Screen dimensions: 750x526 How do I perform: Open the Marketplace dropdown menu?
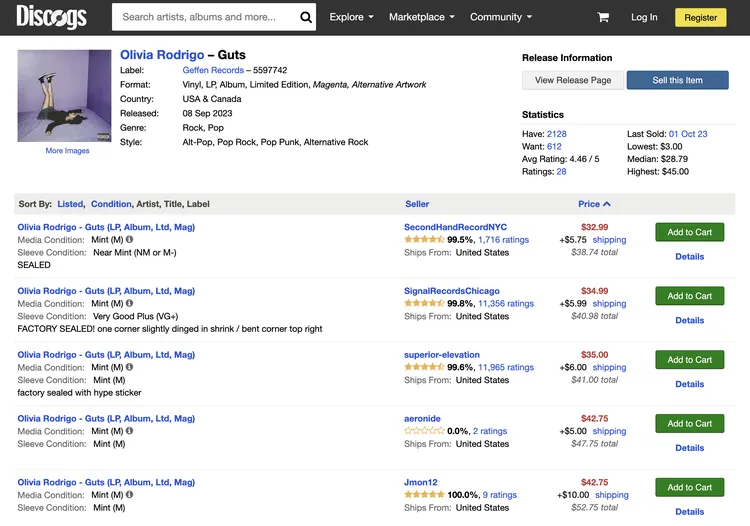(x=421, y=17)
